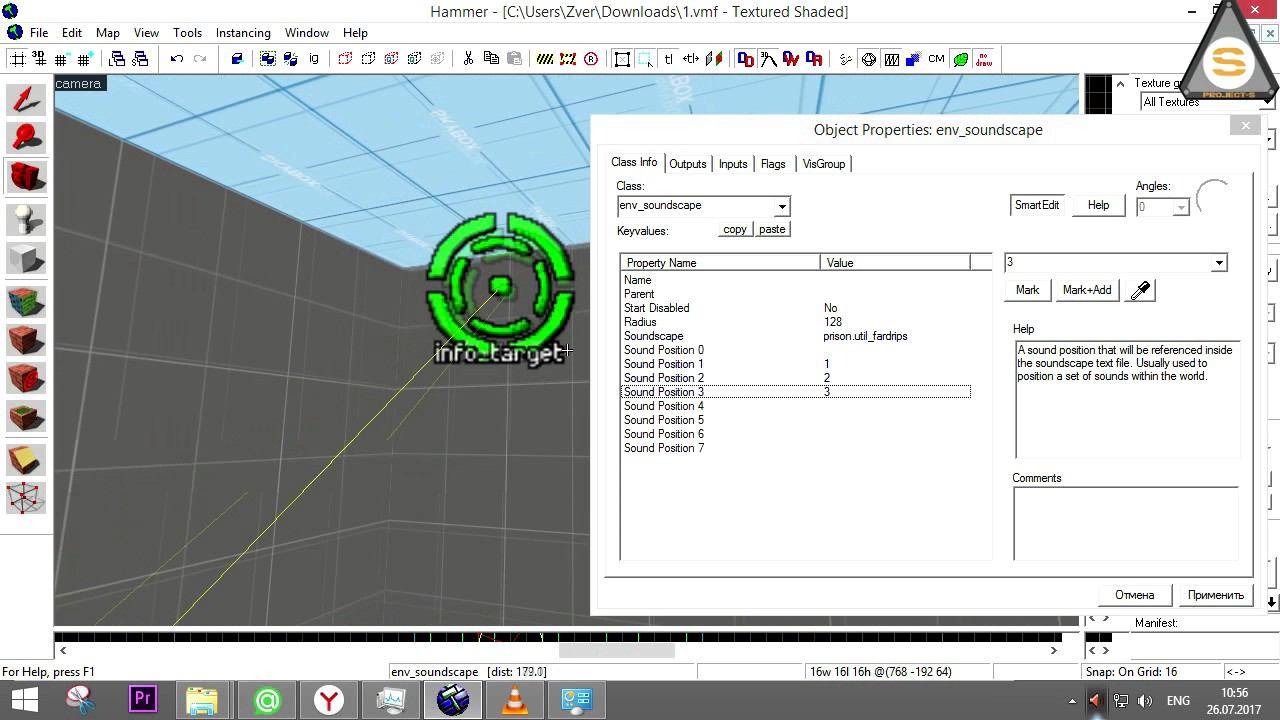
Task: Toggle the no draw toolbar button
Action: click(x=984, y=59)
